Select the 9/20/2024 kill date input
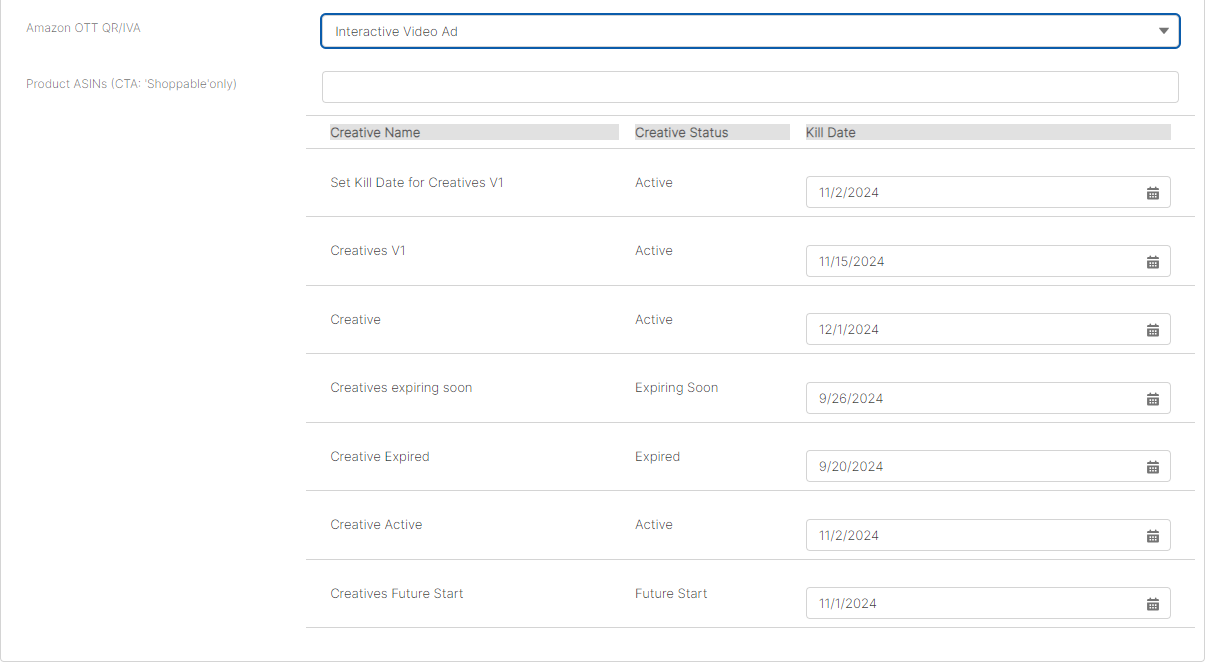The height and width of the screenshot is (665, 1206). [970, 467]
